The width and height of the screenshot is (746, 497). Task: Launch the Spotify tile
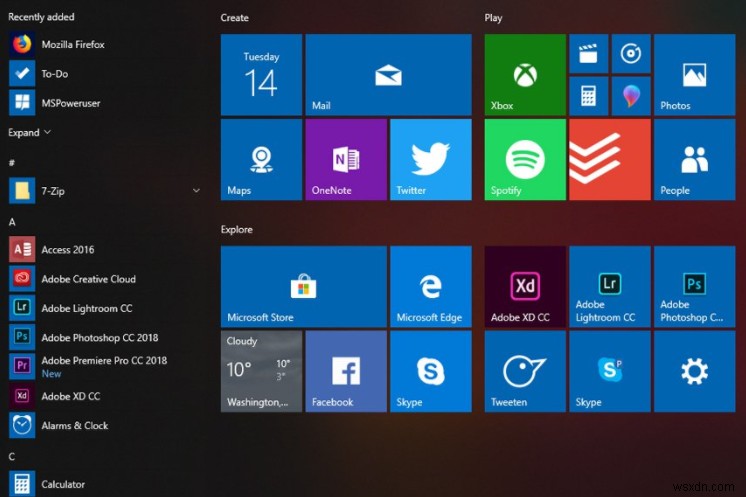tap(525, 160)
